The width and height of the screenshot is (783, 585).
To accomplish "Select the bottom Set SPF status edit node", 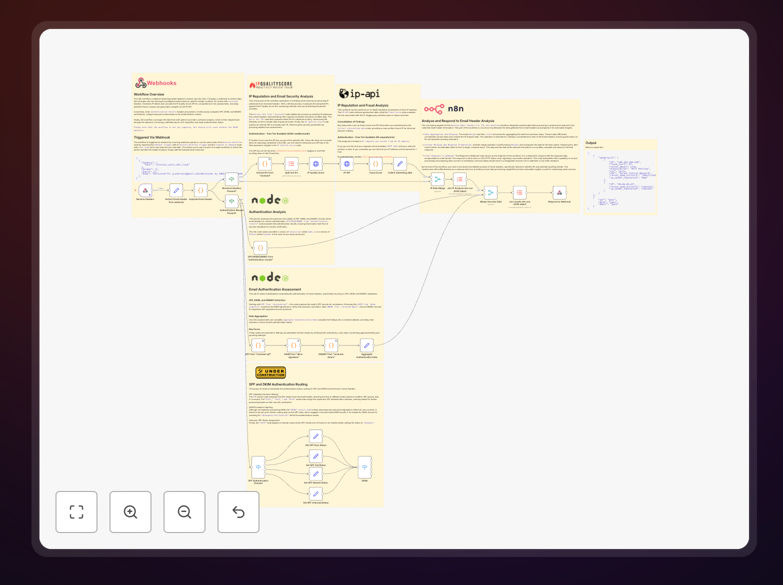I will coord(316,494).
